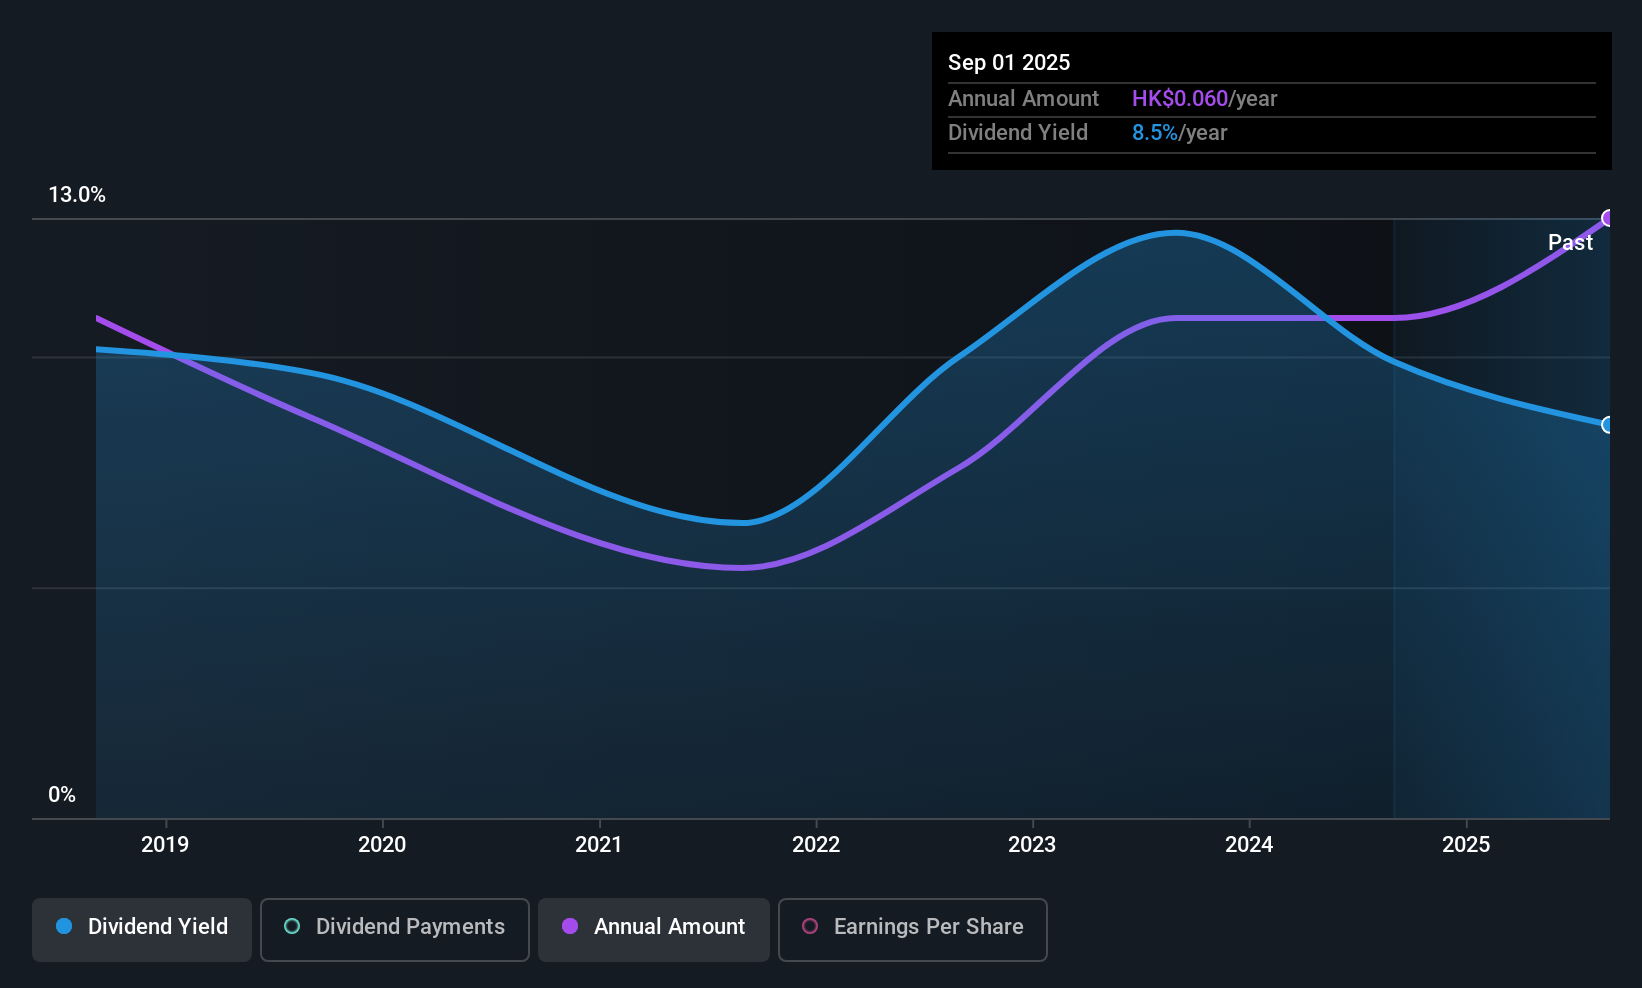1642x988 pixels.
Task: Click the blue Dividend Yield legend dot
Action: coord(64,926)
